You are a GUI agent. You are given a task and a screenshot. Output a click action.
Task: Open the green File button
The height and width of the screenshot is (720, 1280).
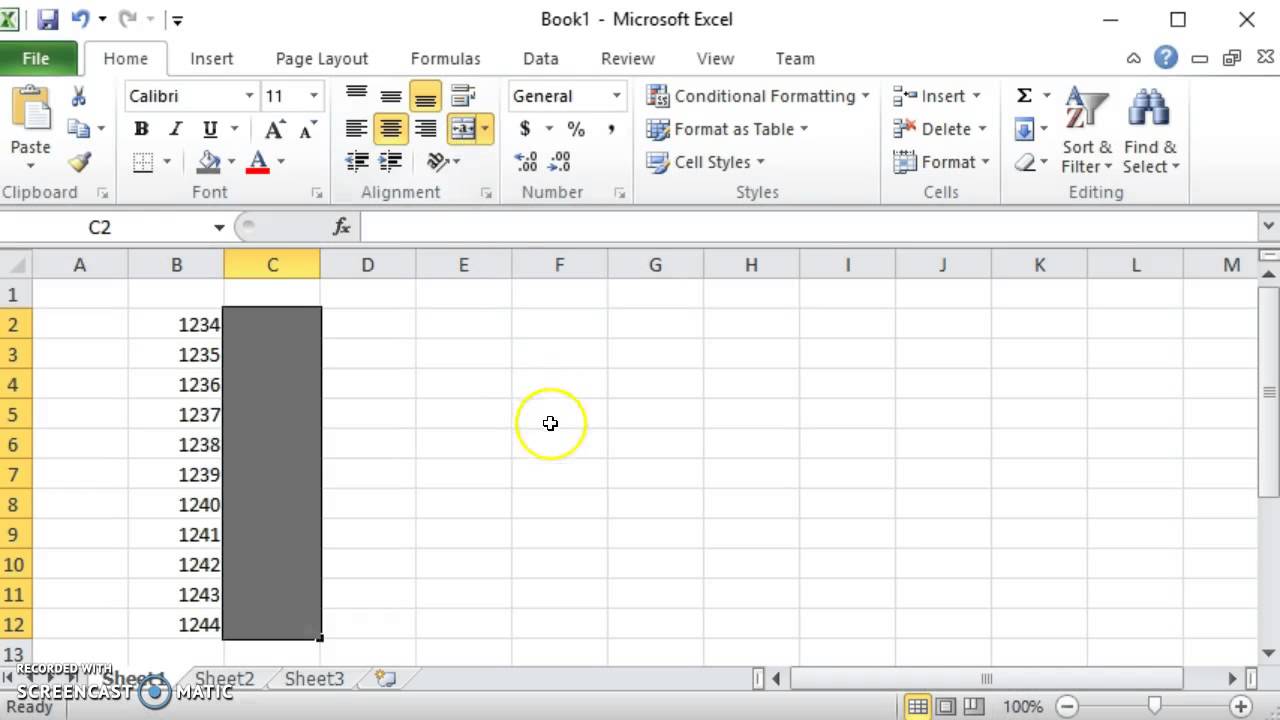point(36,58)
